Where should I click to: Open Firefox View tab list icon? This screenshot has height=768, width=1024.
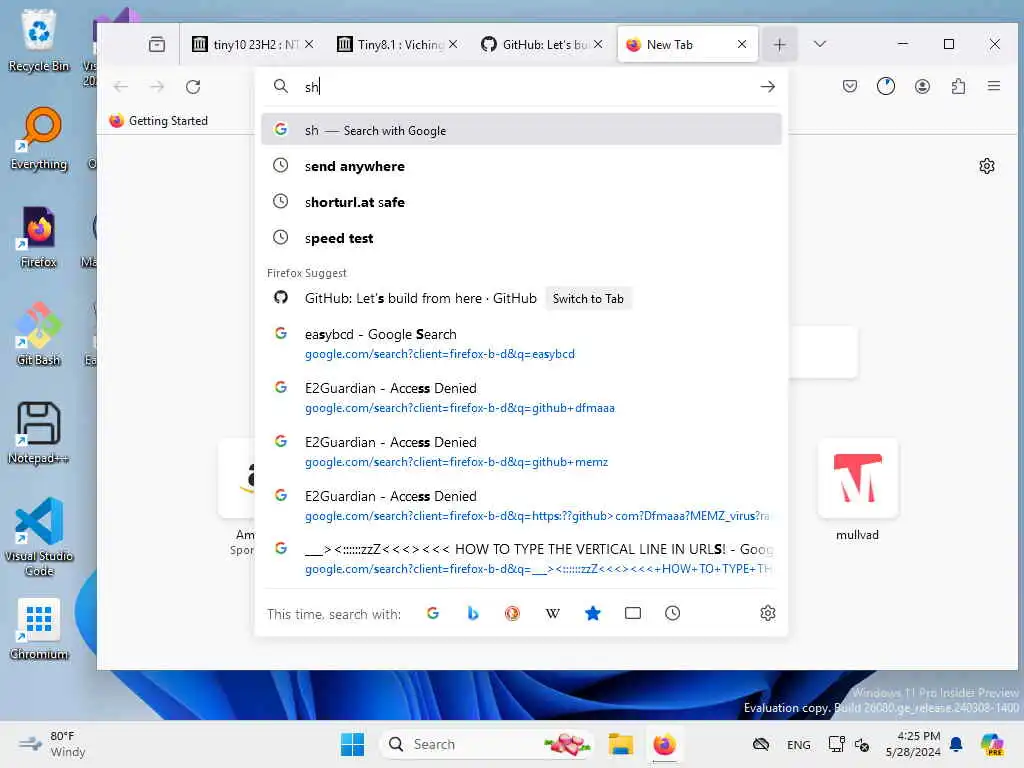pyautogui.click(x=157, y=44)
